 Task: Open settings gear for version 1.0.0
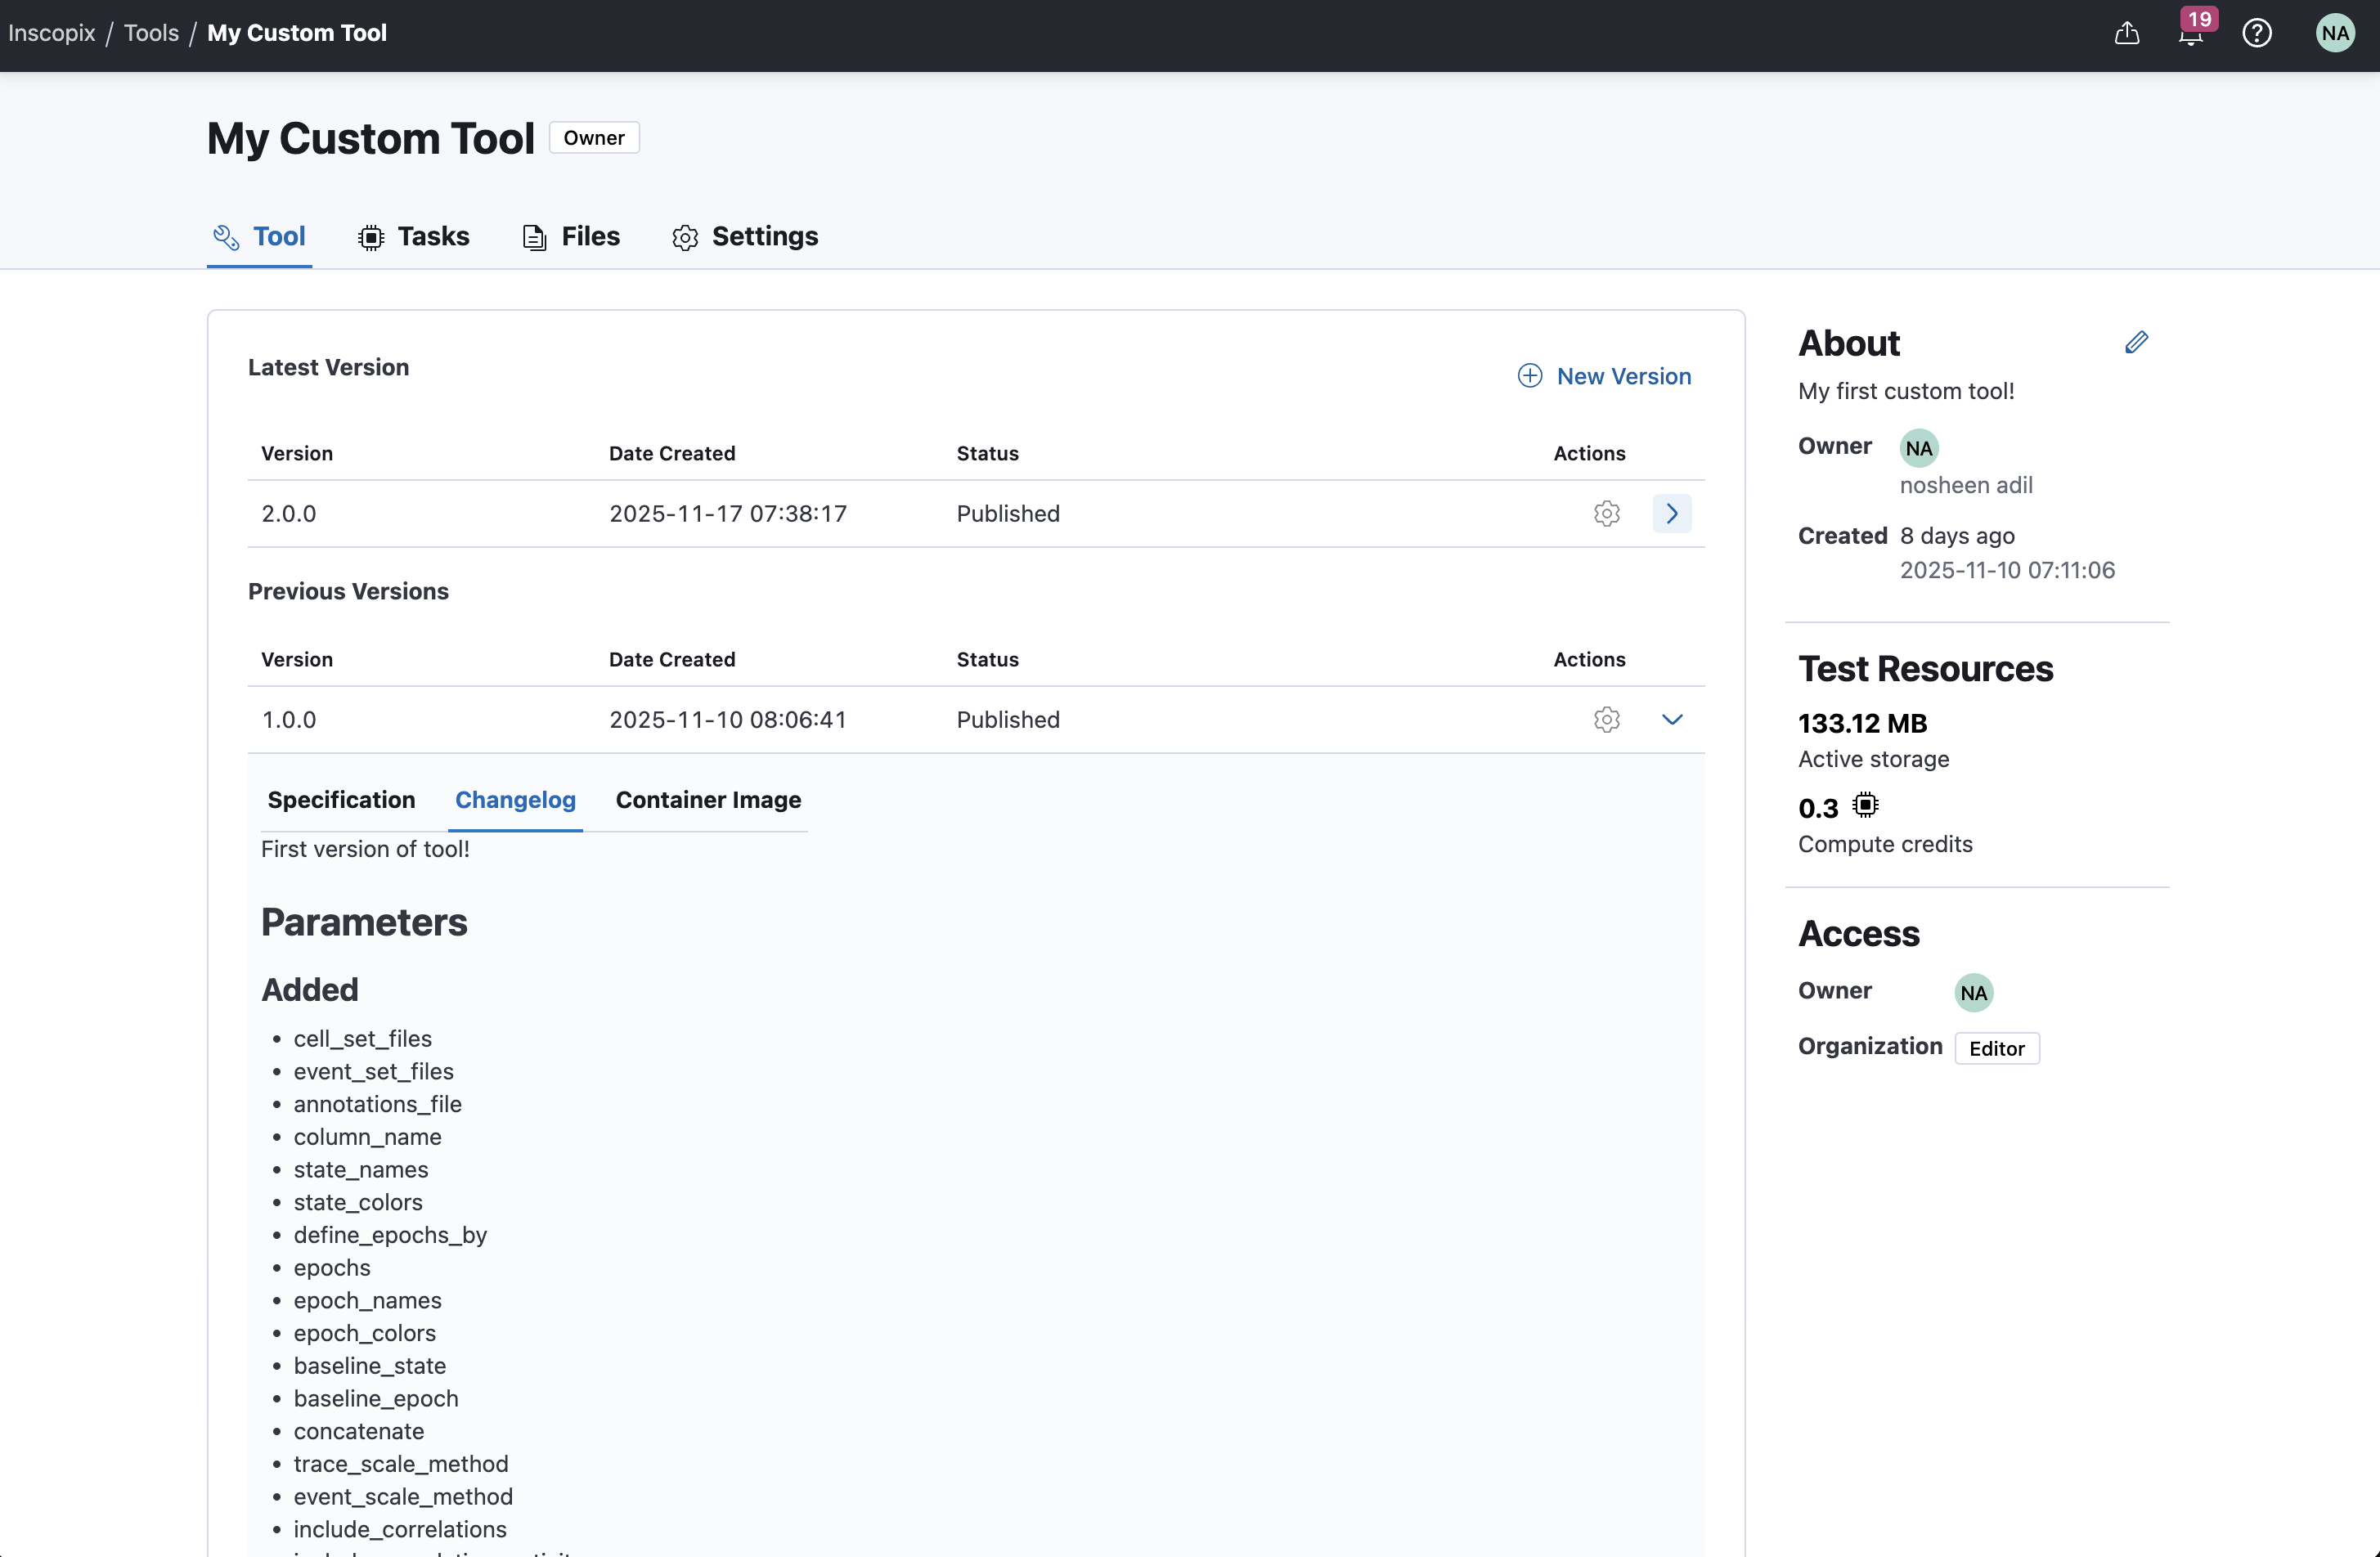(1606, 719)
